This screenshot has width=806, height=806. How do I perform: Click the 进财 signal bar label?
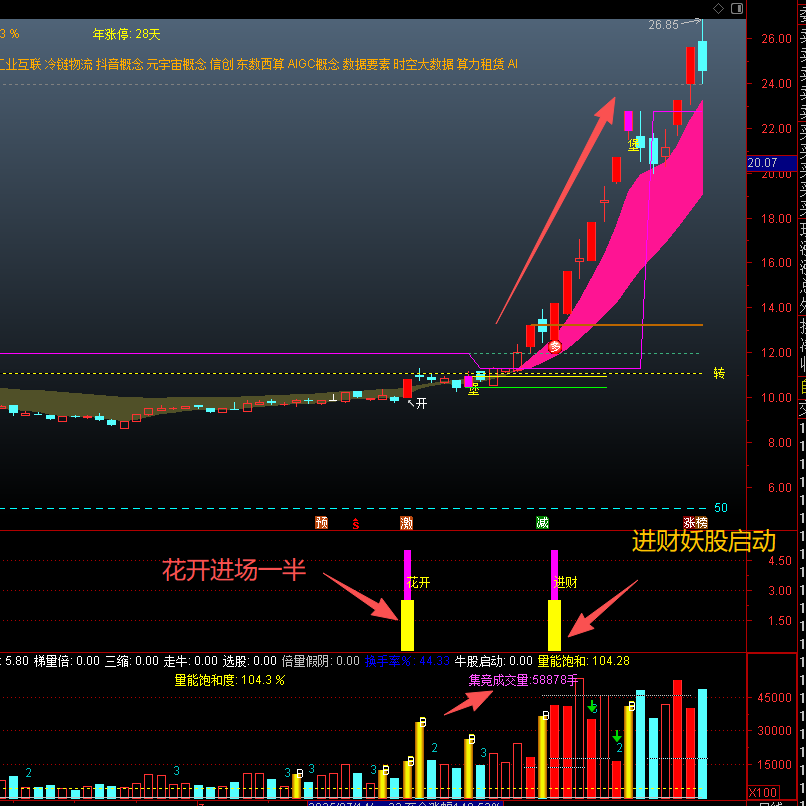pos(565,582)
